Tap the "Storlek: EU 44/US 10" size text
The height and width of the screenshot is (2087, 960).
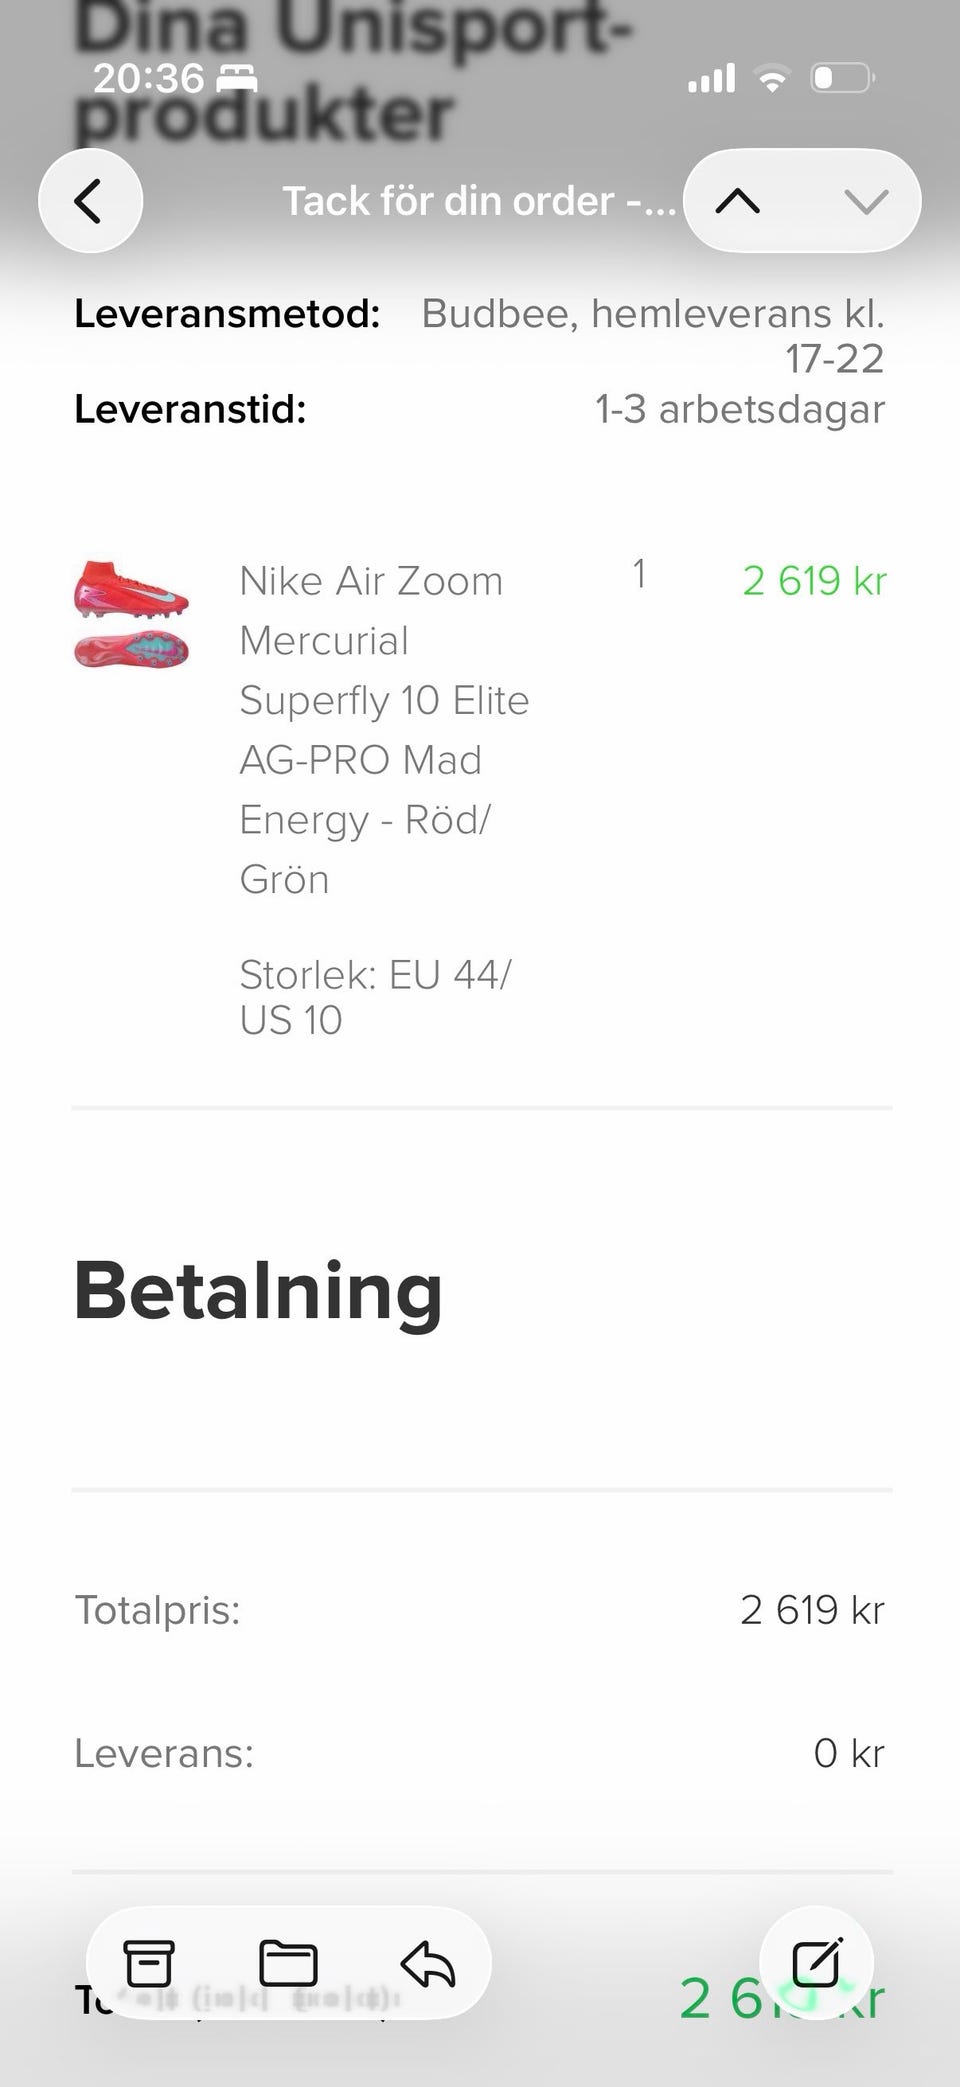[x=375, y=997]
